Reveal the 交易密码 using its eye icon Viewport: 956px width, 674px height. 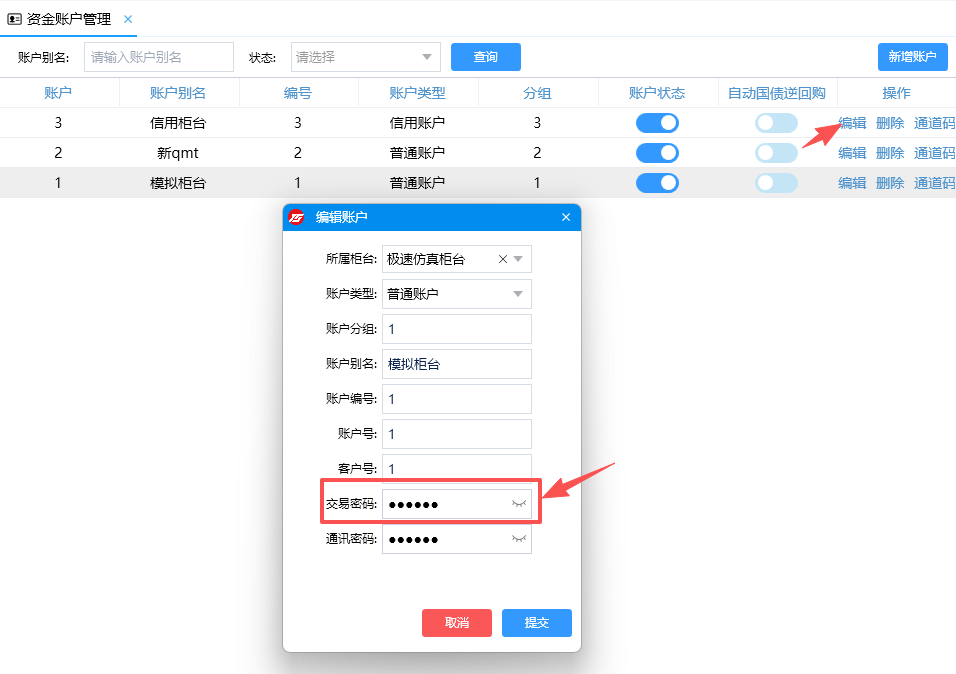tap(521, 503)
